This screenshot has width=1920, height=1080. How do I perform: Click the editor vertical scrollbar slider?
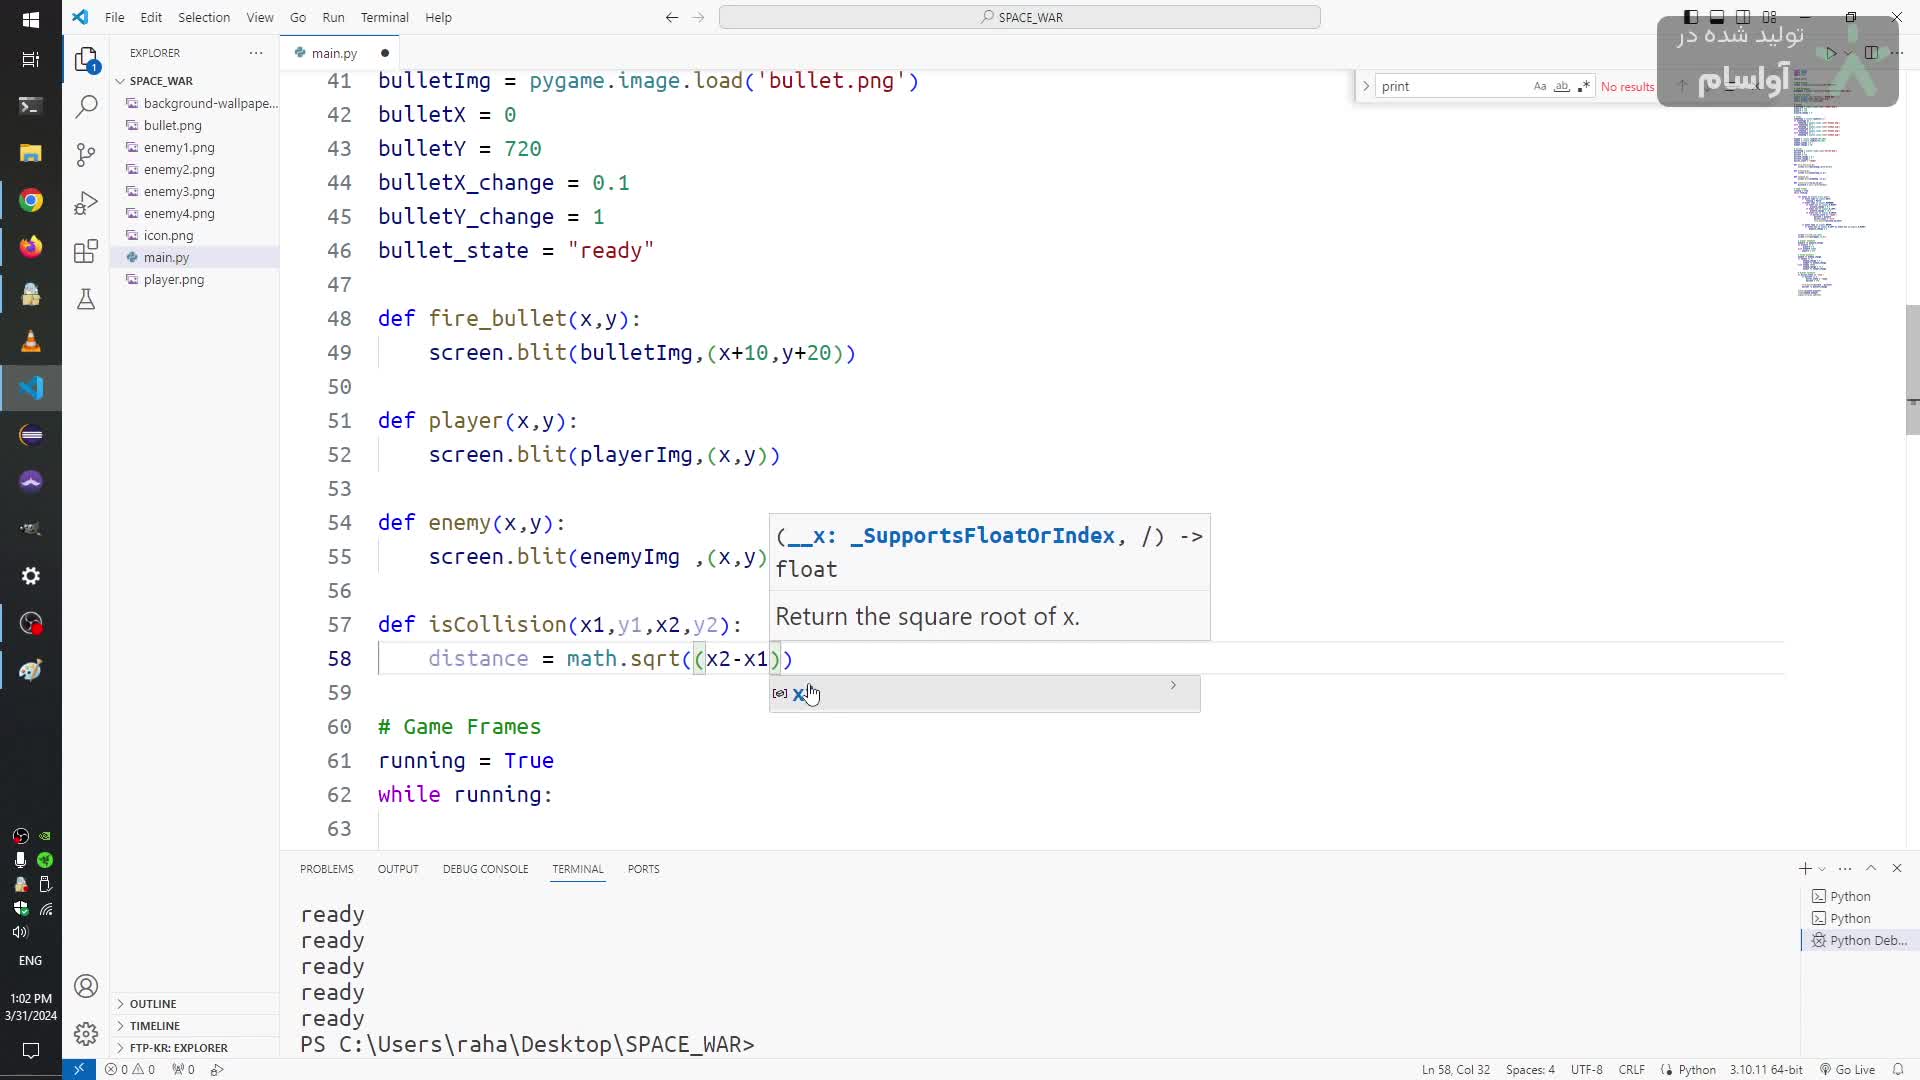click(1912, 370)
